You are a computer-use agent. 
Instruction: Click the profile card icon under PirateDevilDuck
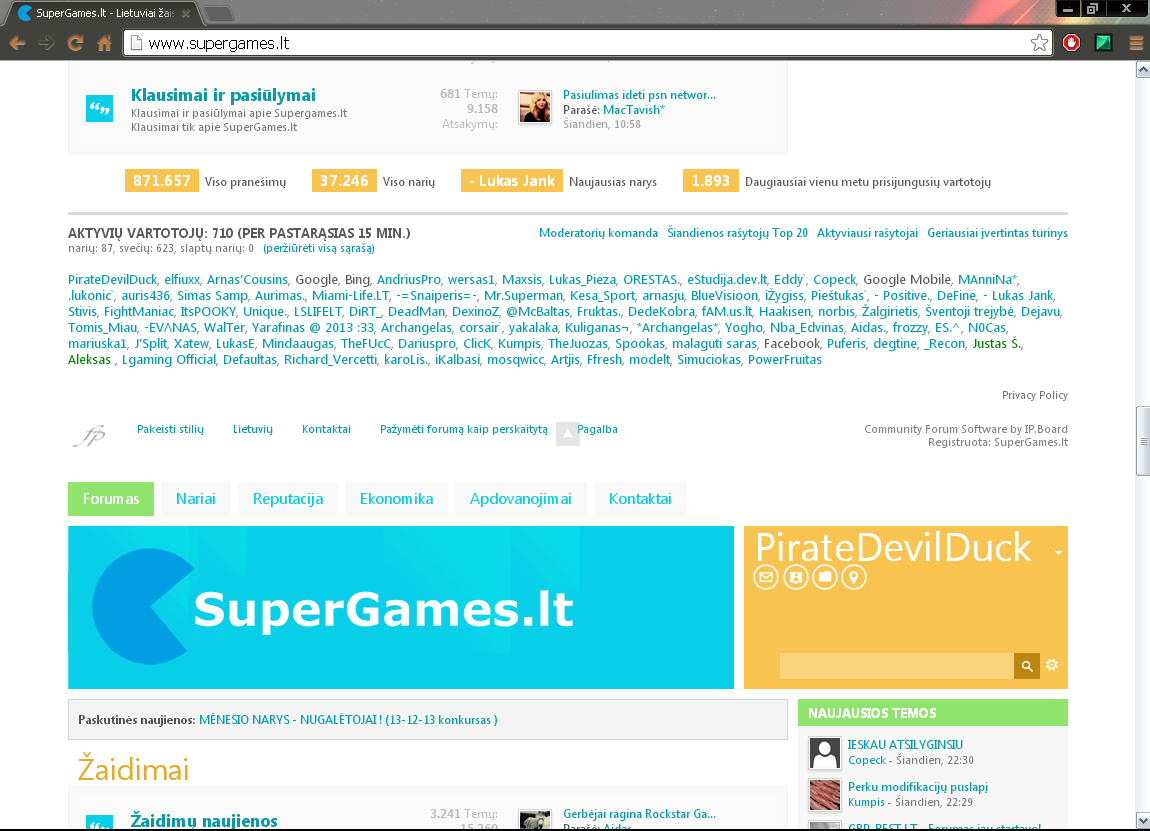795,577
